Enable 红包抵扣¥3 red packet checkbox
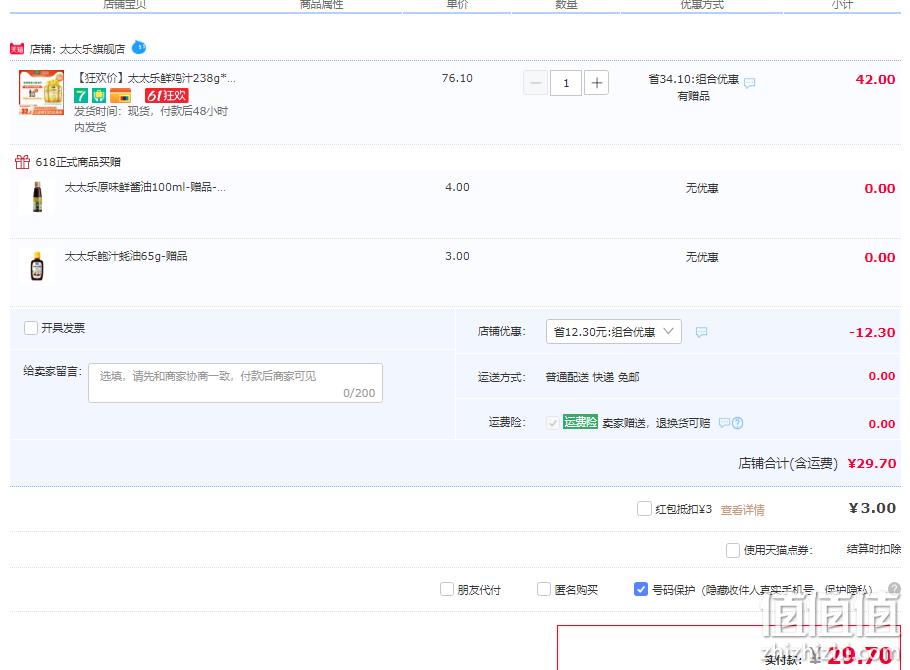The image size is (910, 670). pos(644,509)
